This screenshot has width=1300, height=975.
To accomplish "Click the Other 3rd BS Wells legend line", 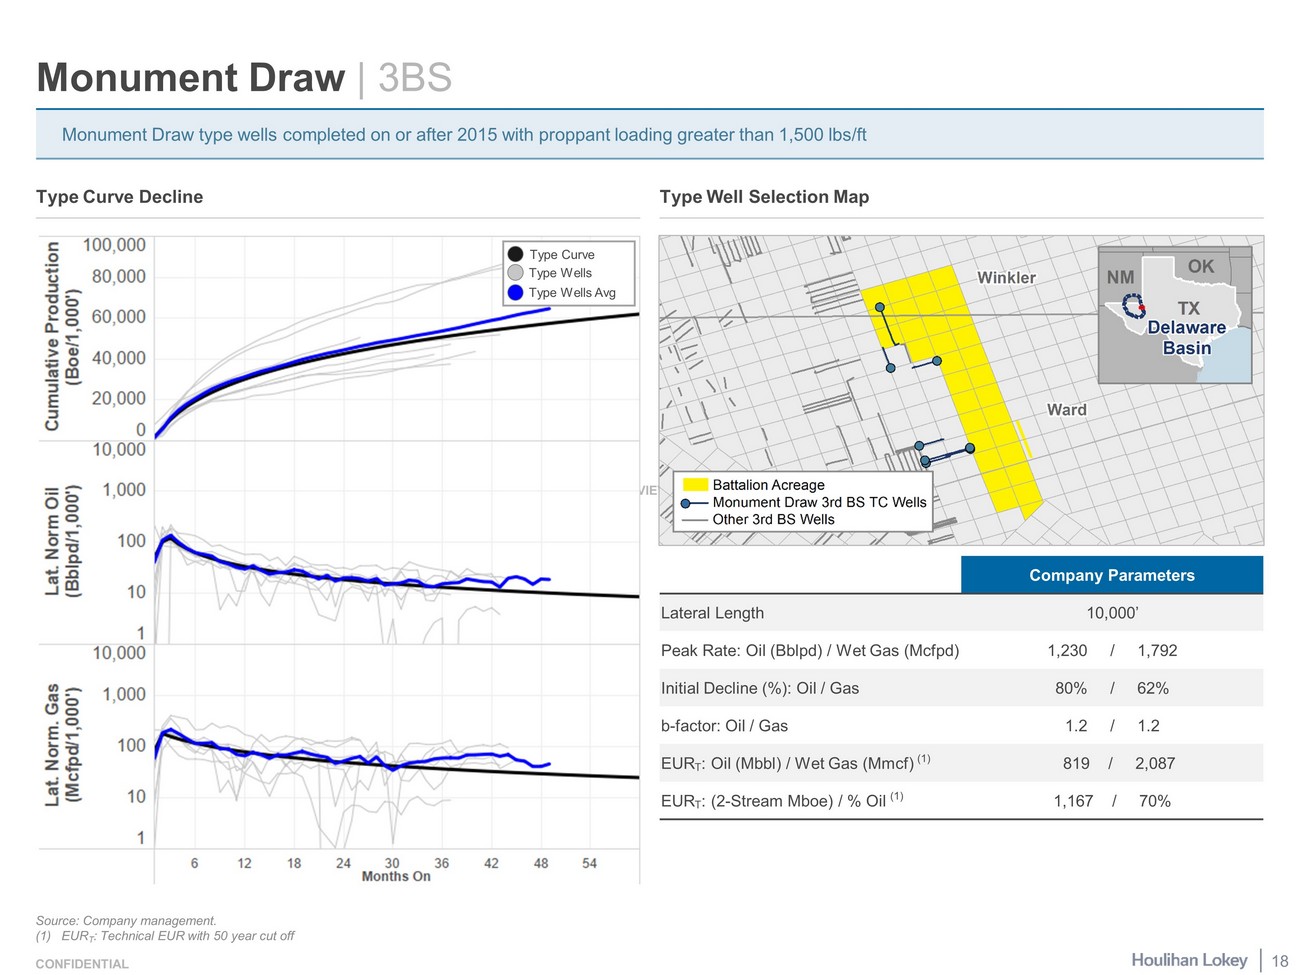I will click(694, 520).
